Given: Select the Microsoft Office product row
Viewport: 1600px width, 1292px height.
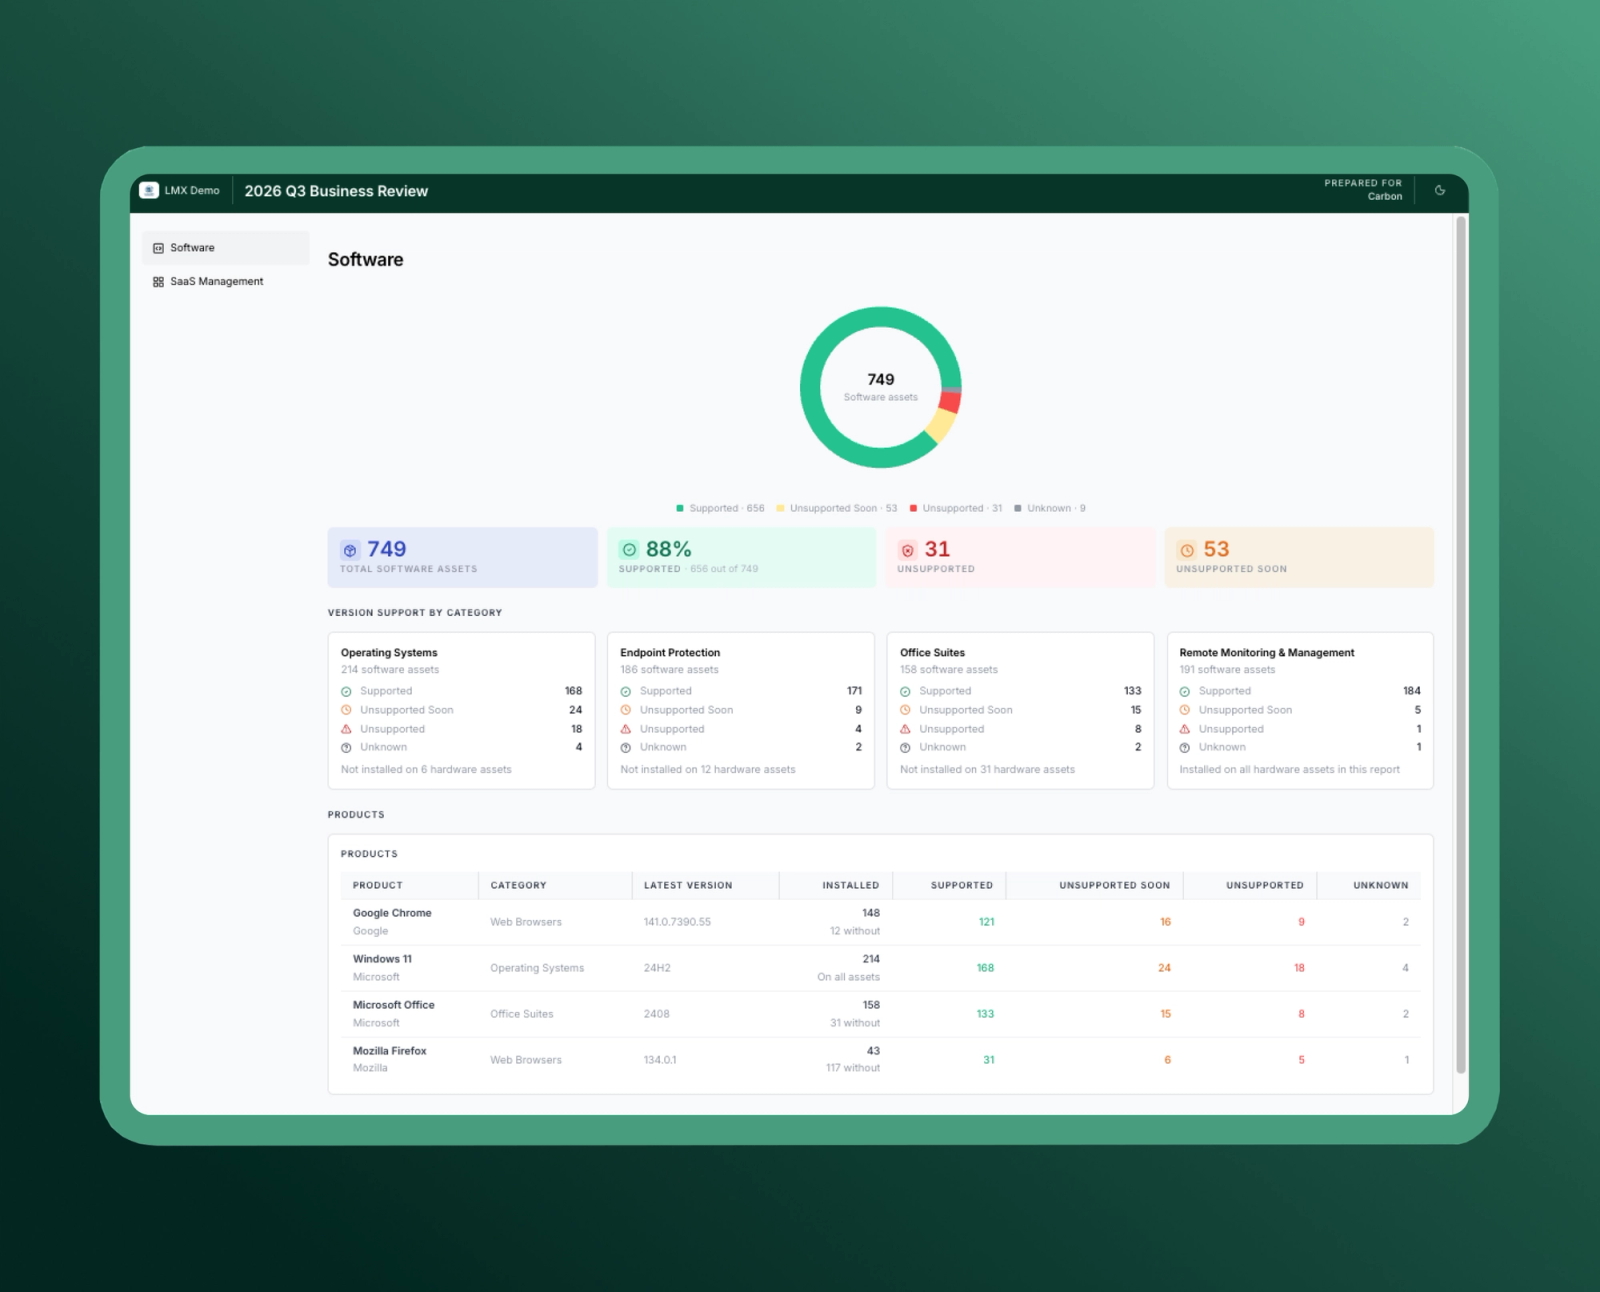Looking at the screenshot, I should [x=880, y=1014].
